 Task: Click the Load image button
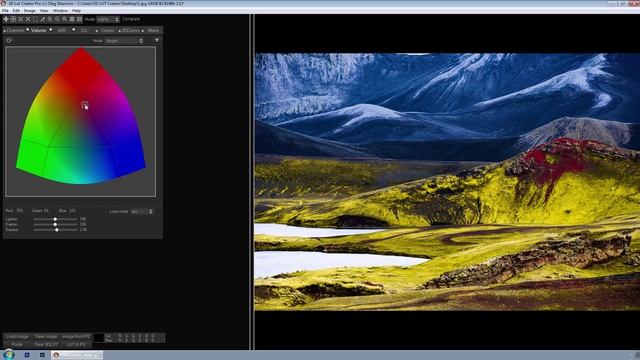pyautogui.click(x=17, y=337)
